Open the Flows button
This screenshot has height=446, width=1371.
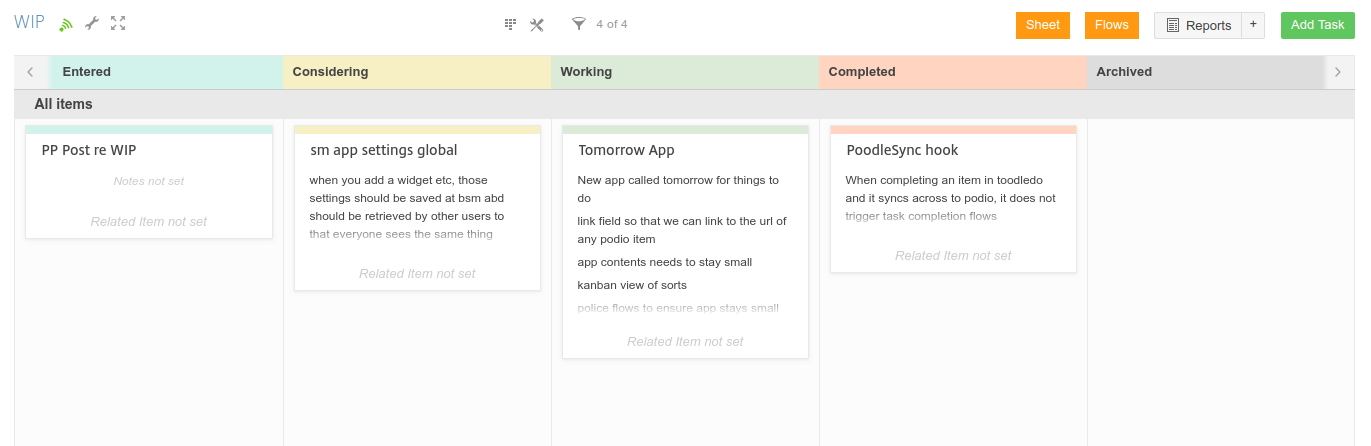click(x=1112, y=25)
